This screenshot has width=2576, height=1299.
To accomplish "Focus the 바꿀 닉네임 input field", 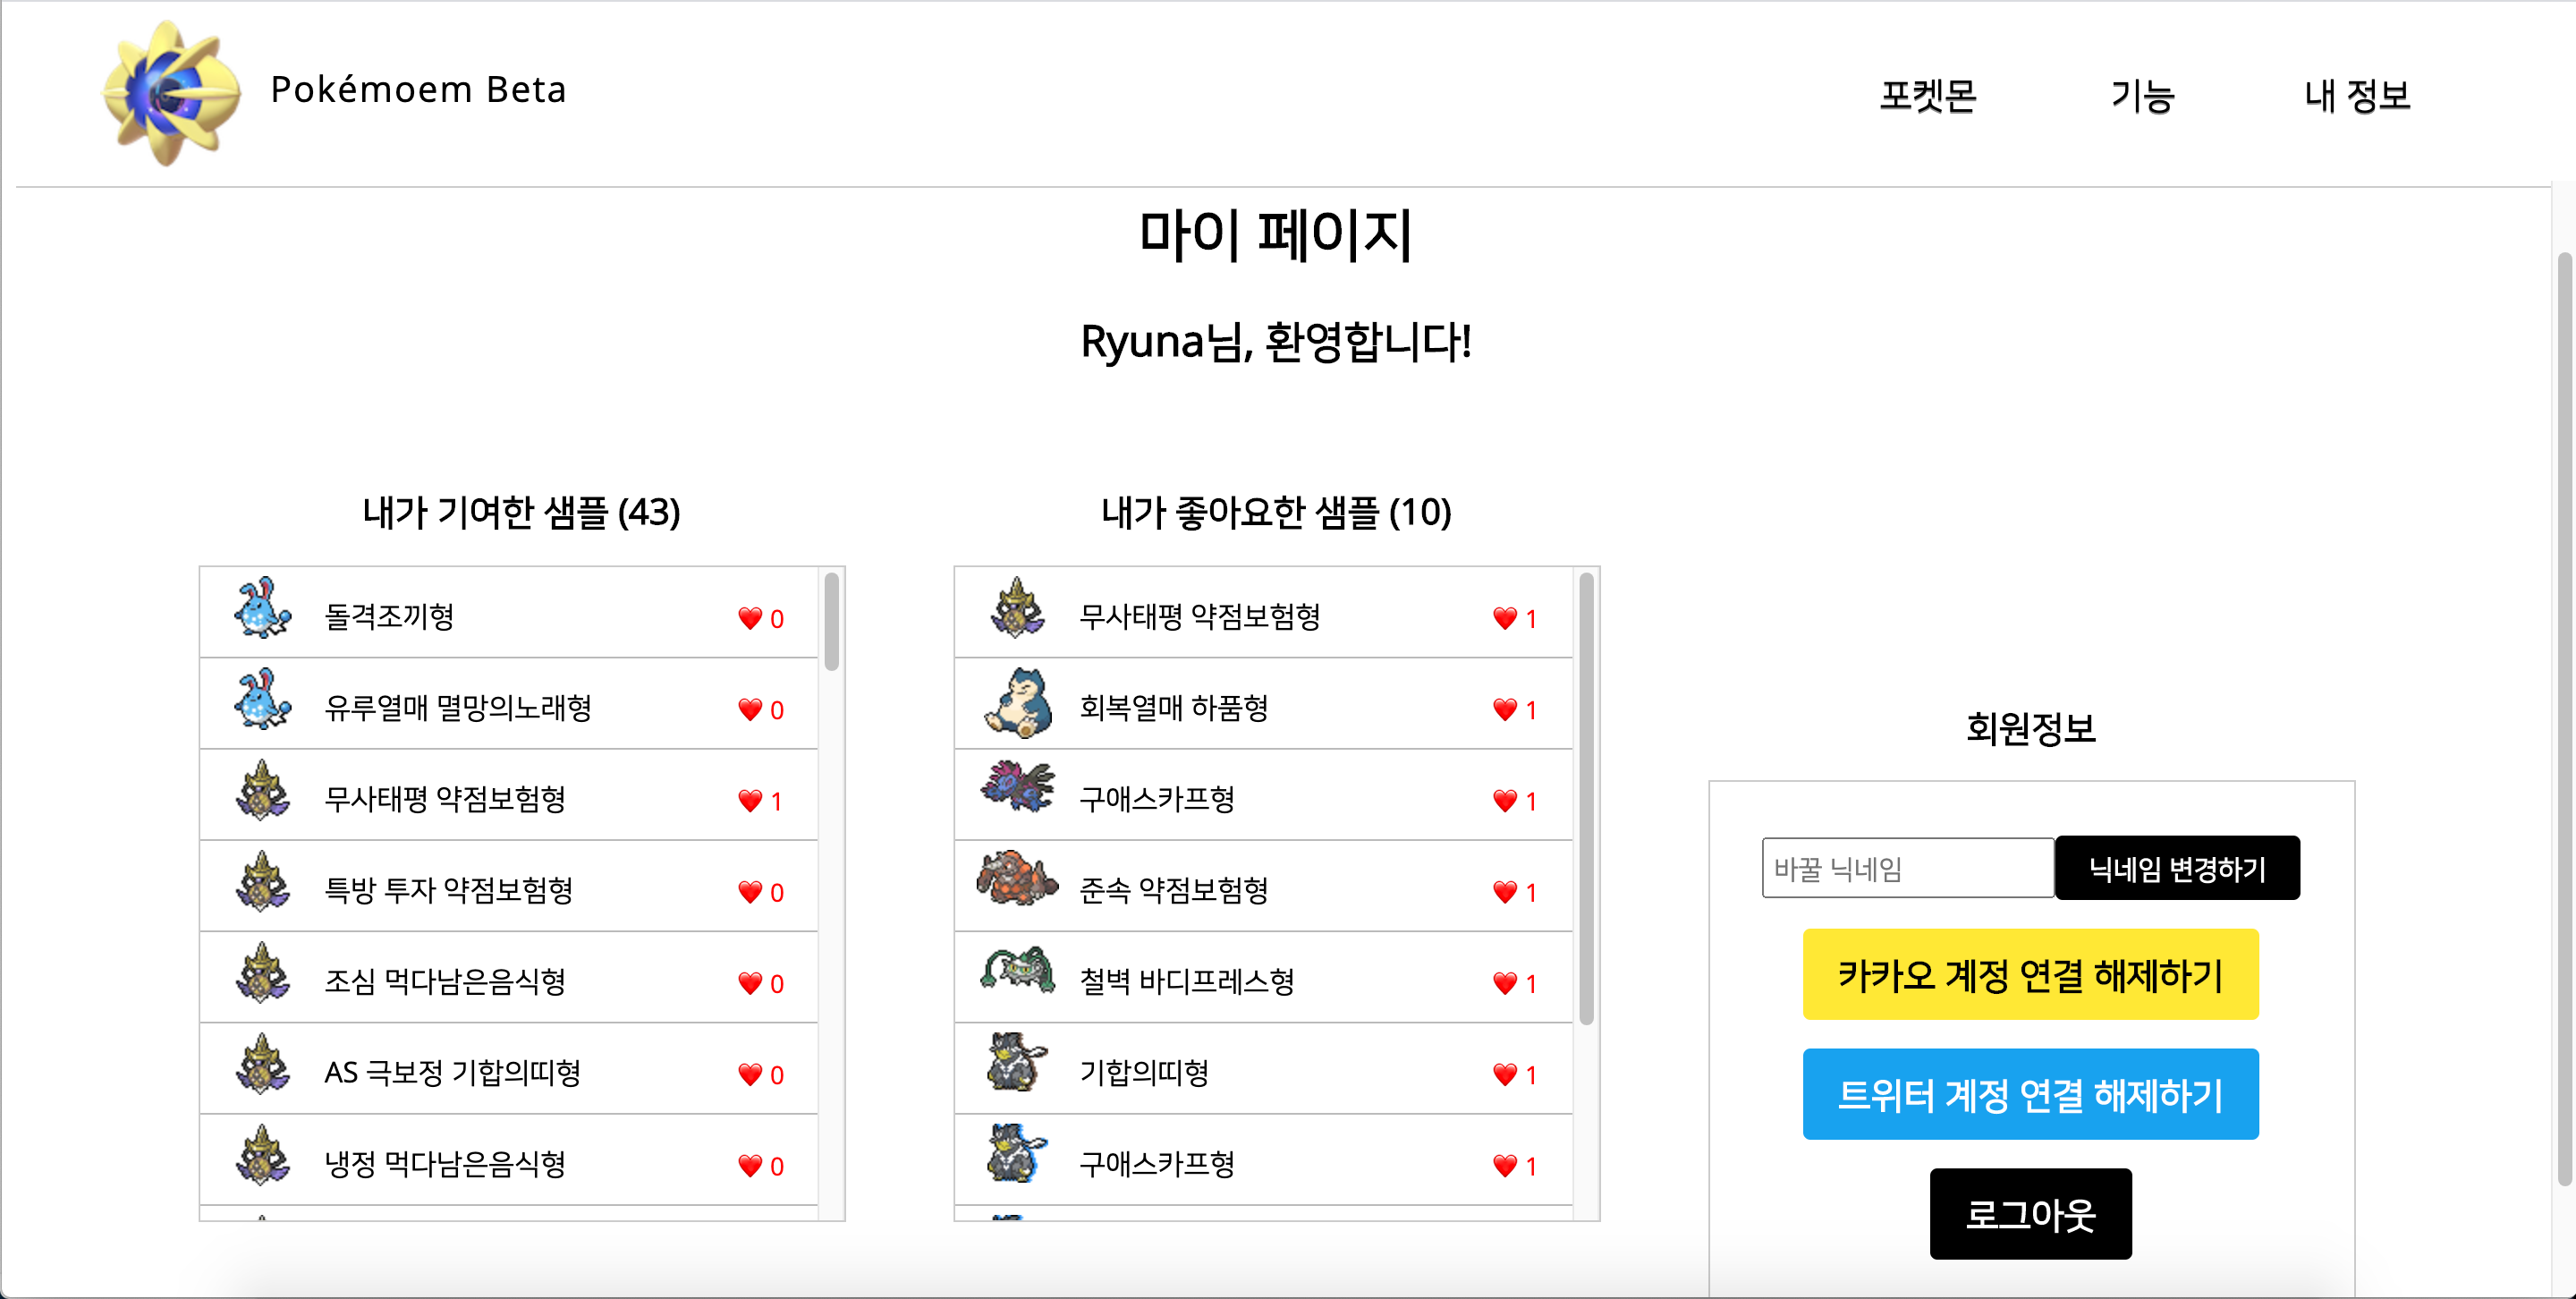I will 1907,868.
